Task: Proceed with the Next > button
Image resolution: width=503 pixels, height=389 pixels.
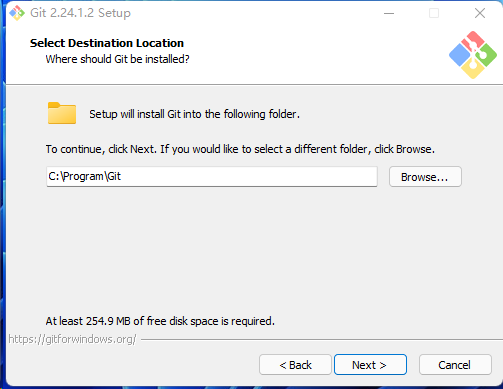Action: [x=370, y=365]
